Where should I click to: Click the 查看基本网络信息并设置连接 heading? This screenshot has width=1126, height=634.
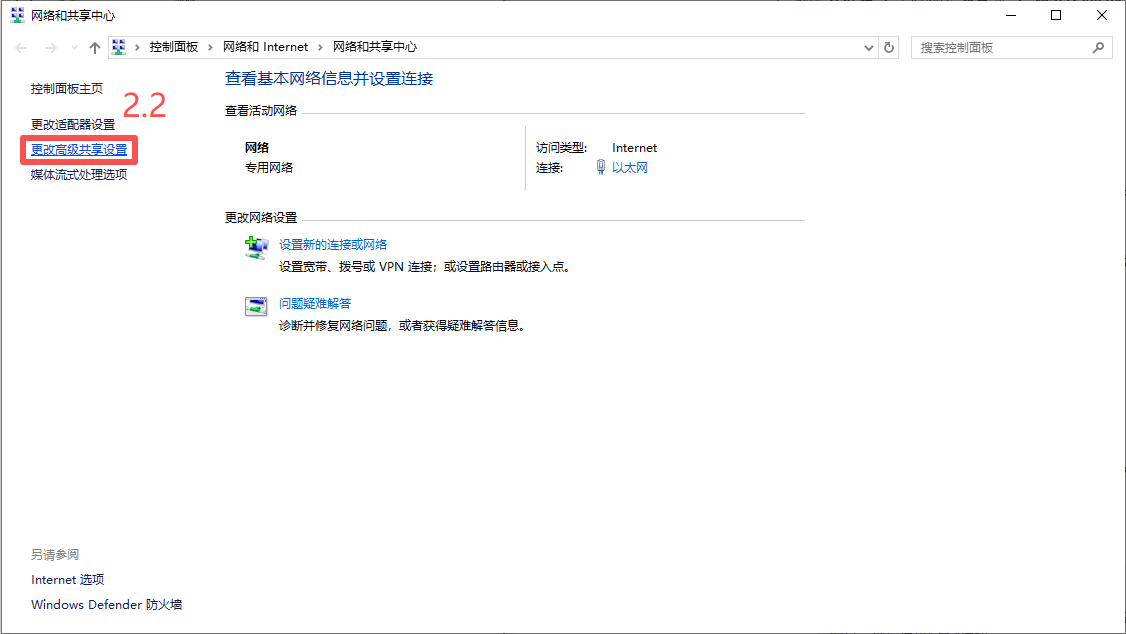[329, 79]
